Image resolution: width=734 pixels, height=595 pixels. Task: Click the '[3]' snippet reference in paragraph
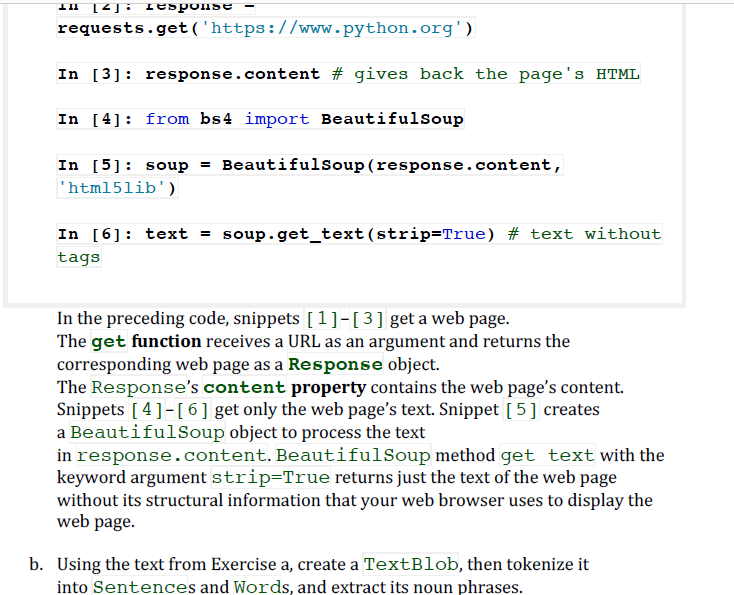pos(368,319)
